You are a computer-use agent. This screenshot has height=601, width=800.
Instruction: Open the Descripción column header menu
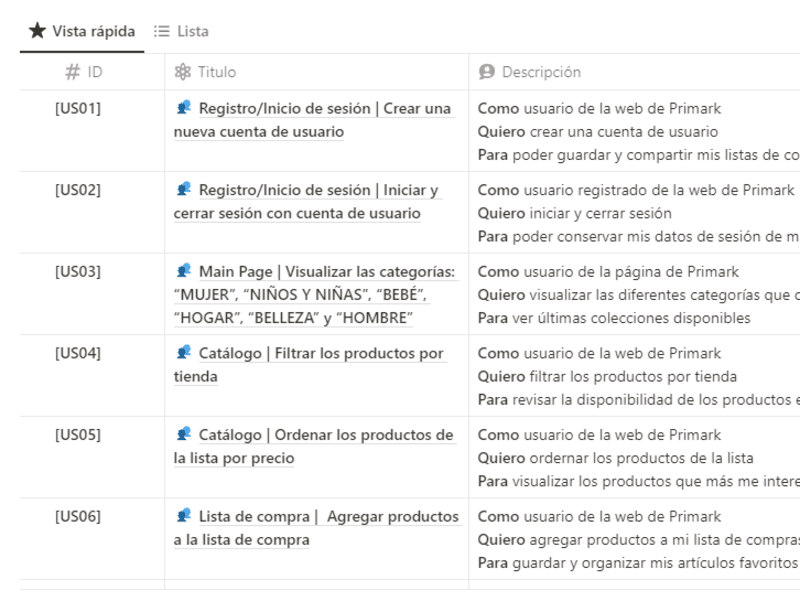tap(634, 72)
